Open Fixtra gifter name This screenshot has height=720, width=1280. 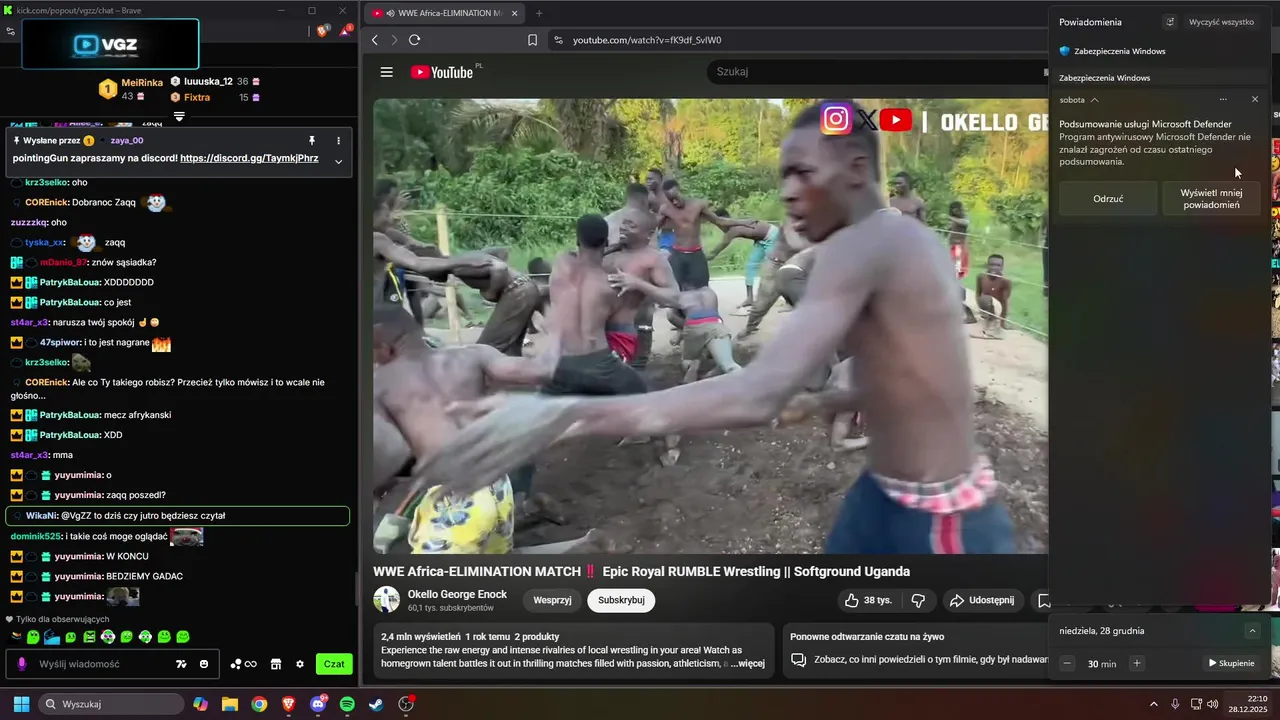coord(197,97)
